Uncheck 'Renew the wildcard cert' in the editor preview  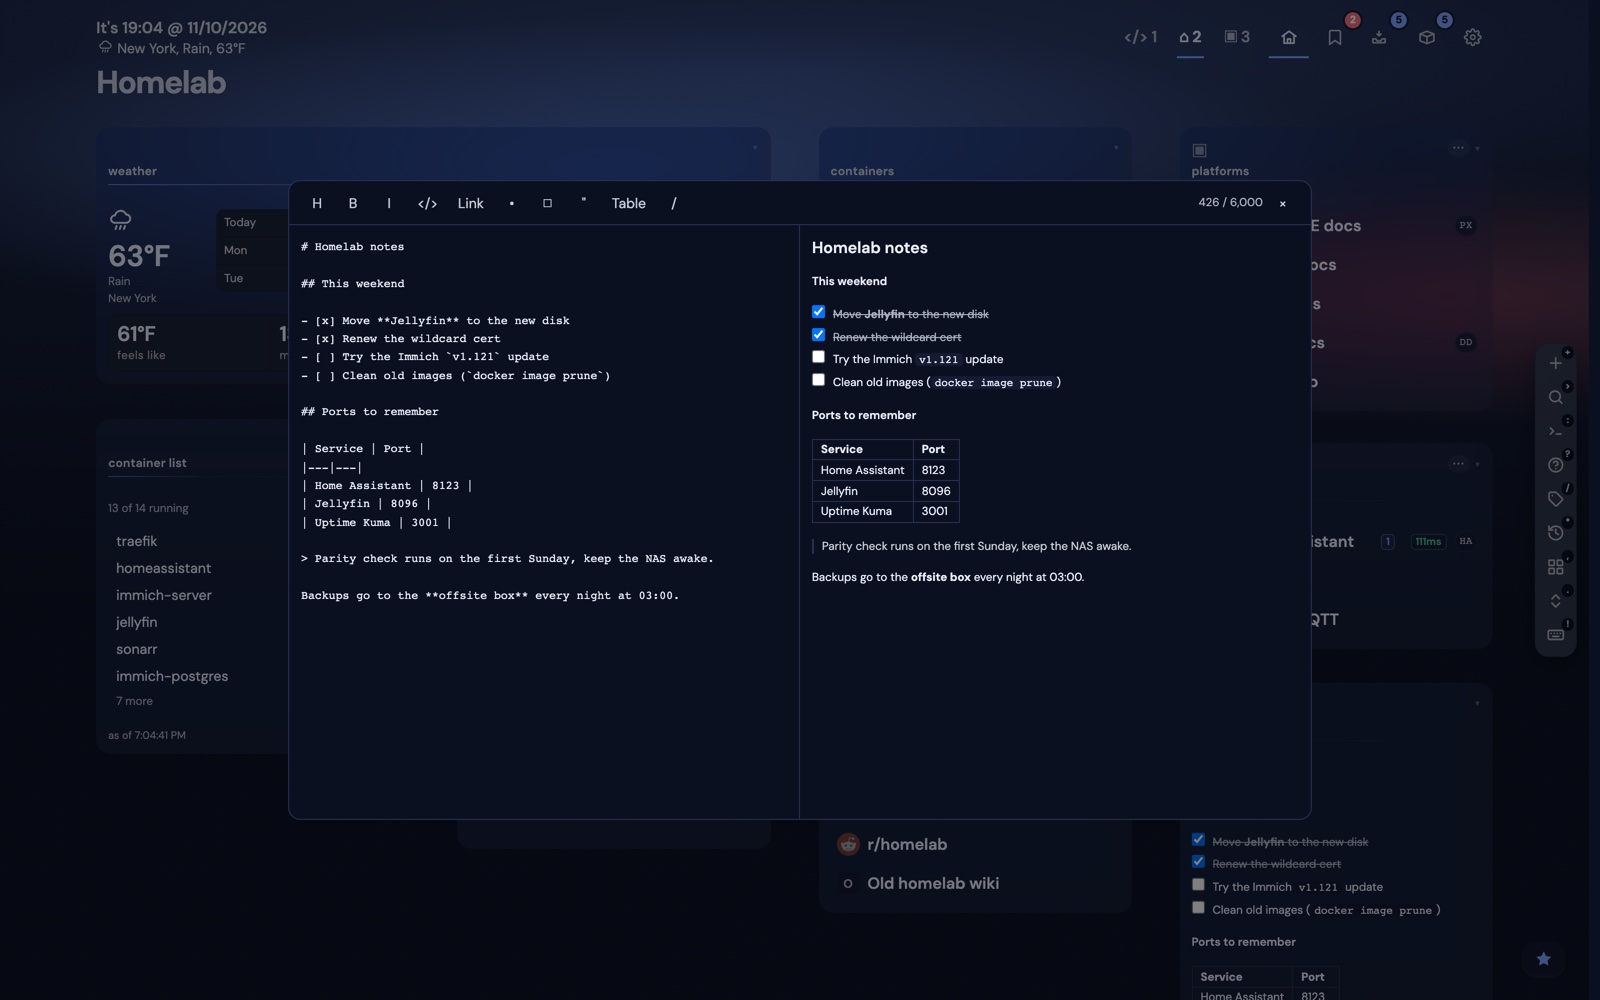(819, 335)
